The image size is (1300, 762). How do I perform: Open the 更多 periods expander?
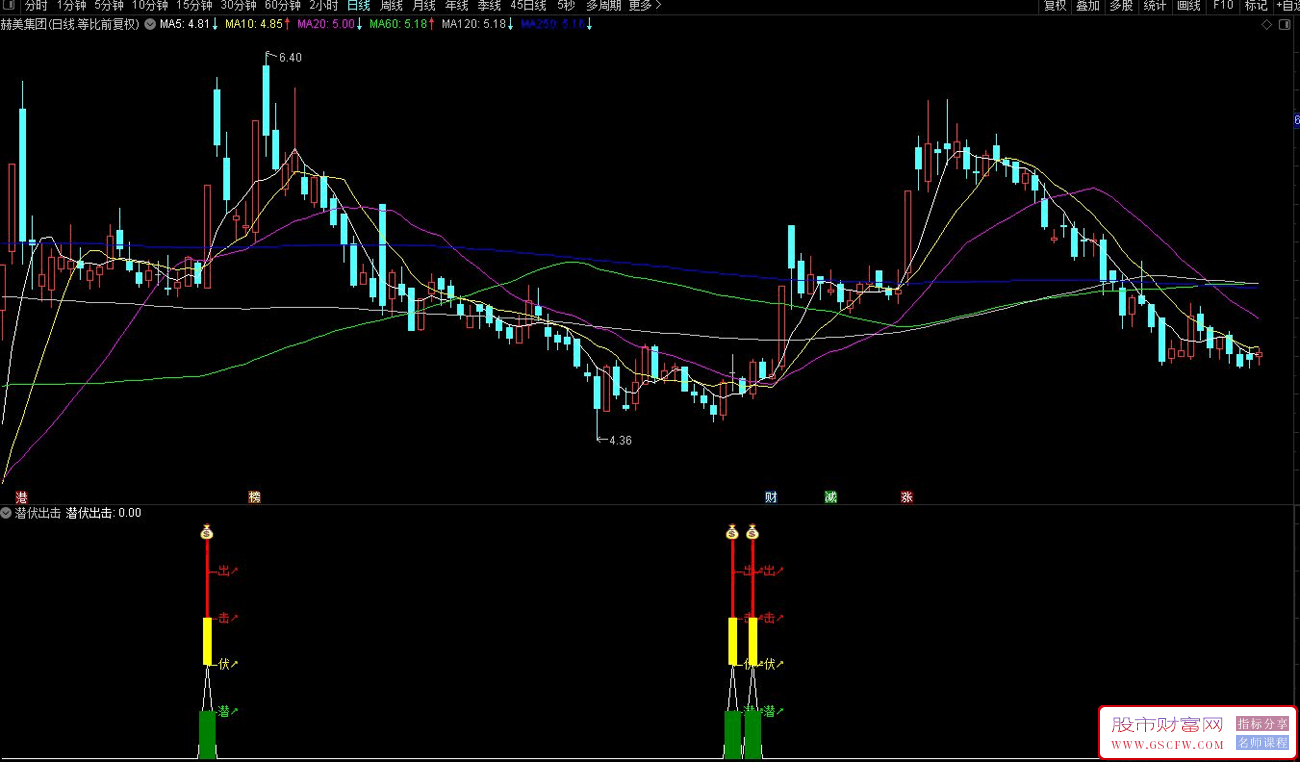pyautogui.click(x=644, y=6)
